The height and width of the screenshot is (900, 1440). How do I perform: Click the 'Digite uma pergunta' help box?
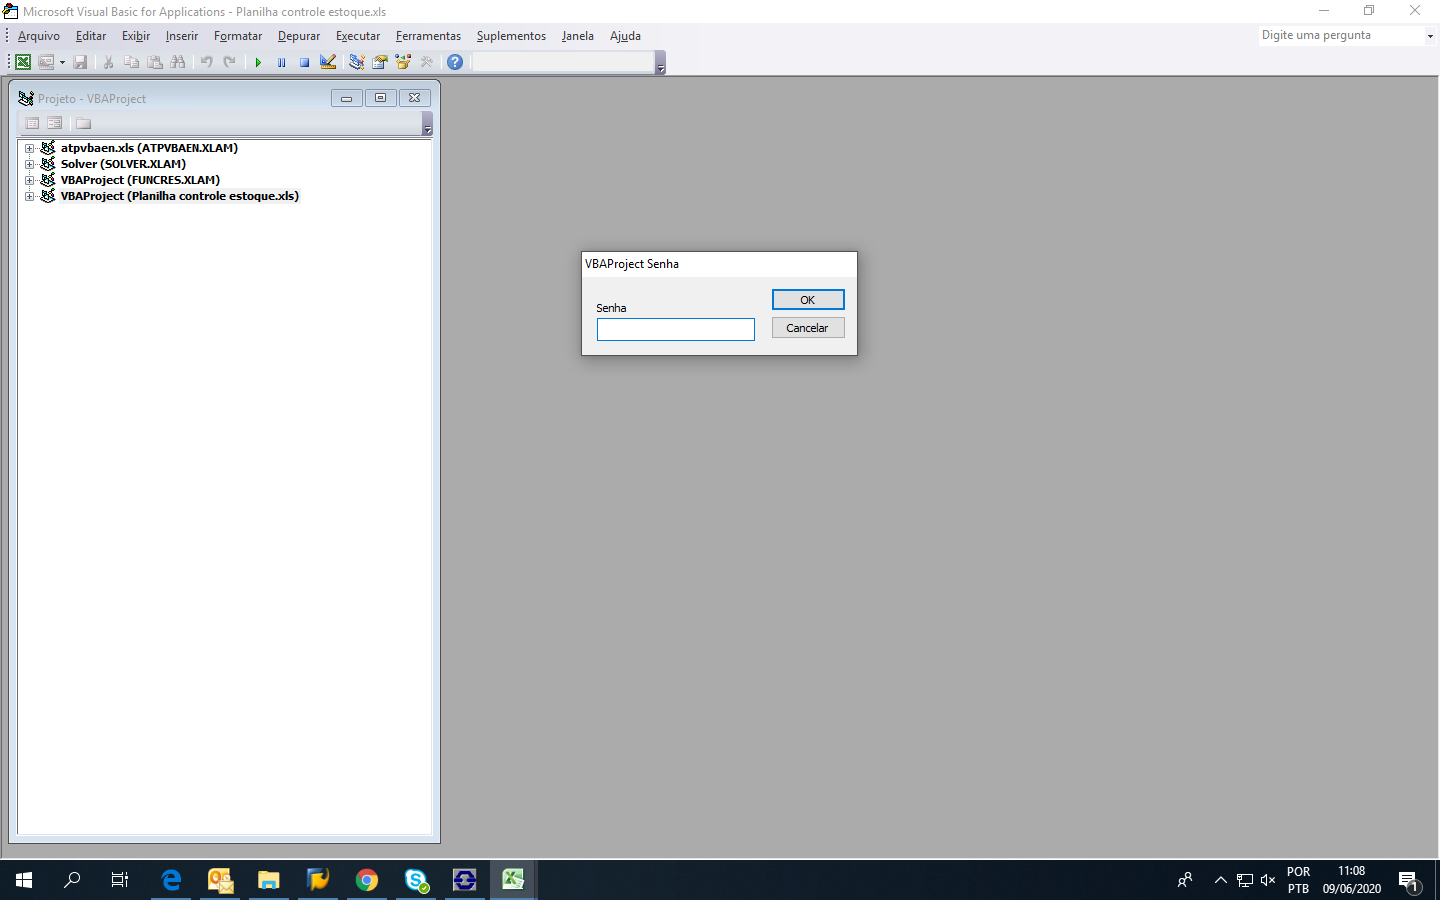pos(1341,35)
